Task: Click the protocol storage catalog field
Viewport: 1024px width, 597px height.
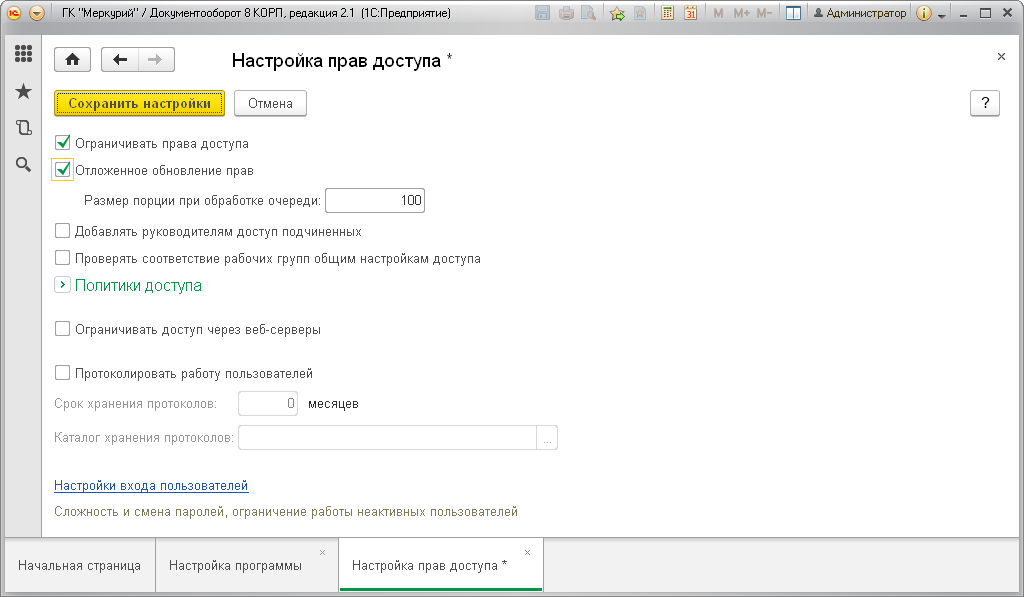Action: point(387,438)
